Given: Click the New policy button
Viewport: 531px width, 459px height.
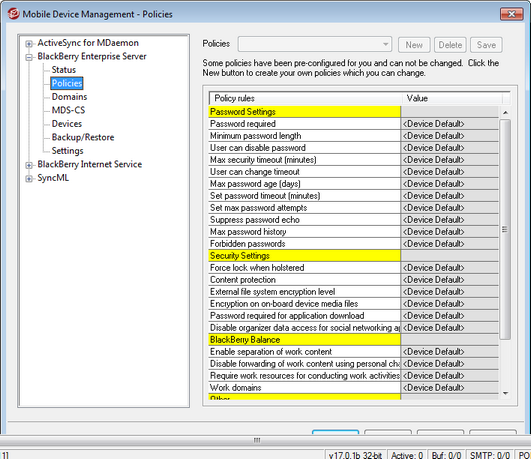Looking at the screenshot, I should (x=414, y=45).
